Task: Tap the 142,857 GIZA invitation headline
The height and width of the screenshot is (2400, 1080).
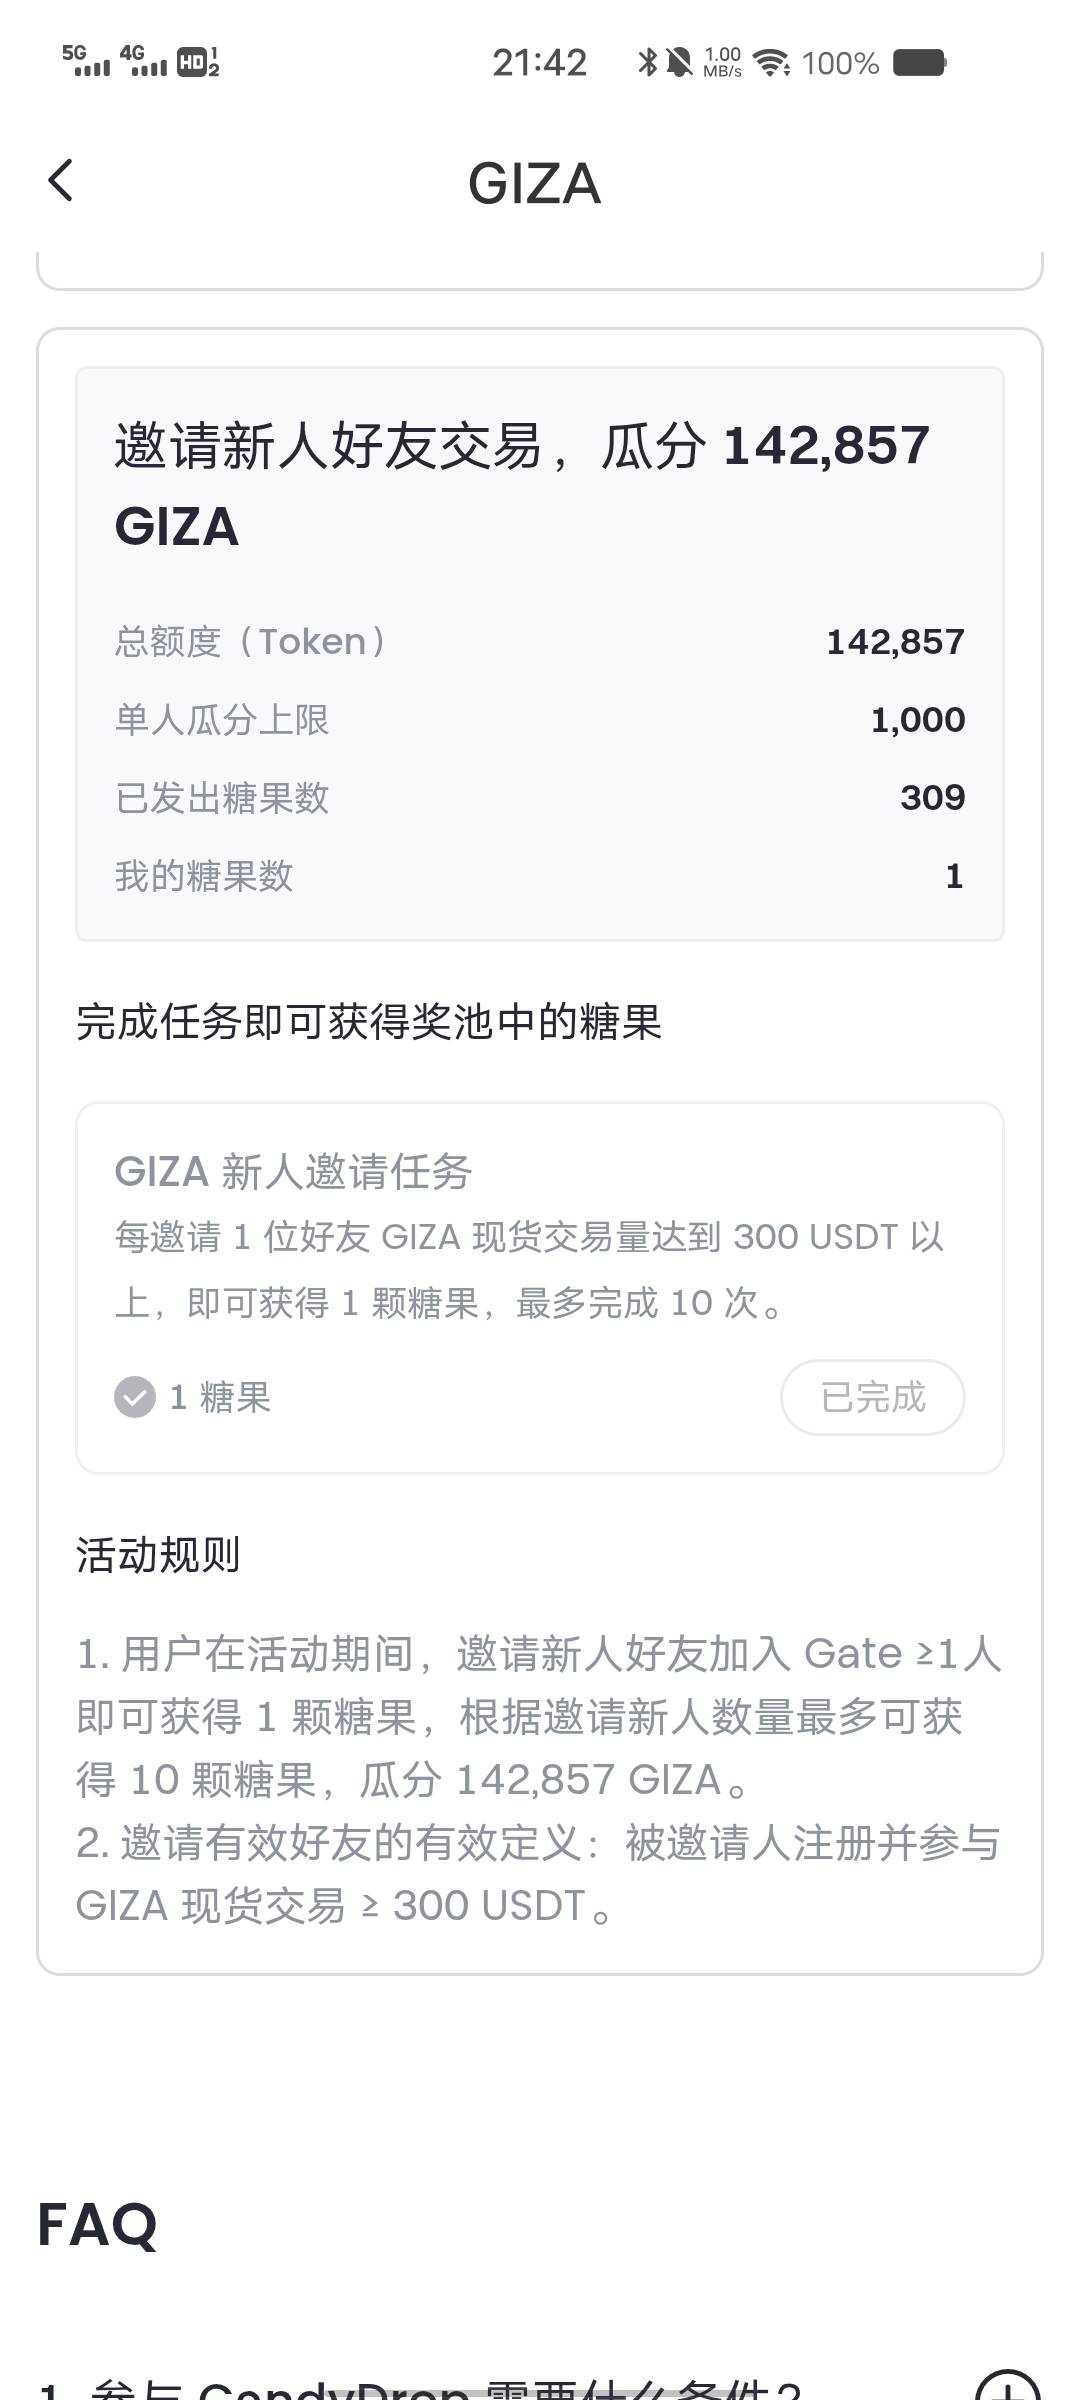Action: (522, 486)
